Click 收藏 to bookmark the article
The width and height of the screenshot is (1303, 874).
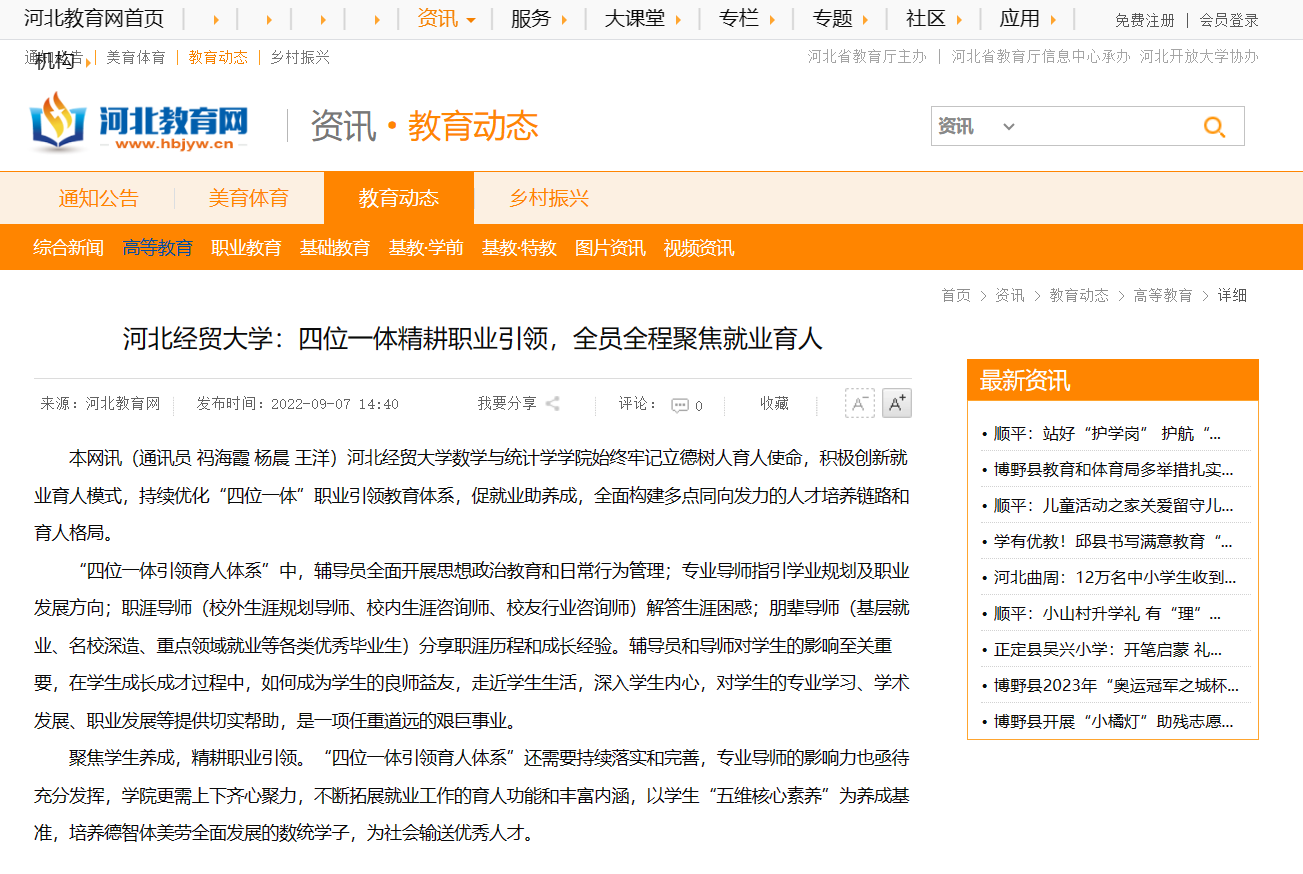pyautogui.click(x=774, y=404)
